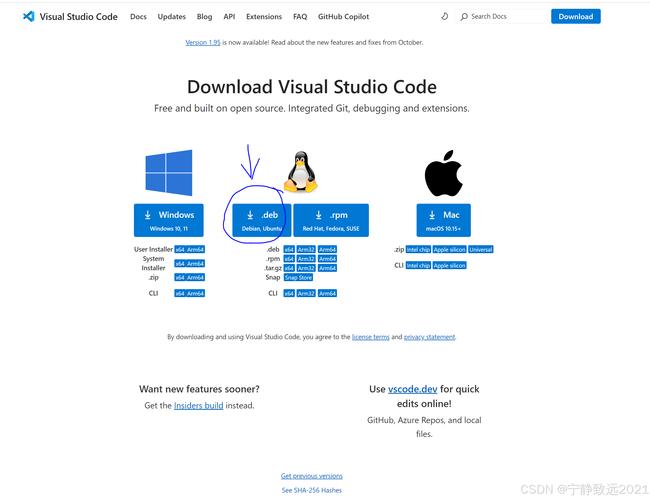Select Arm64 in Linux .deb row

[327, 249]
